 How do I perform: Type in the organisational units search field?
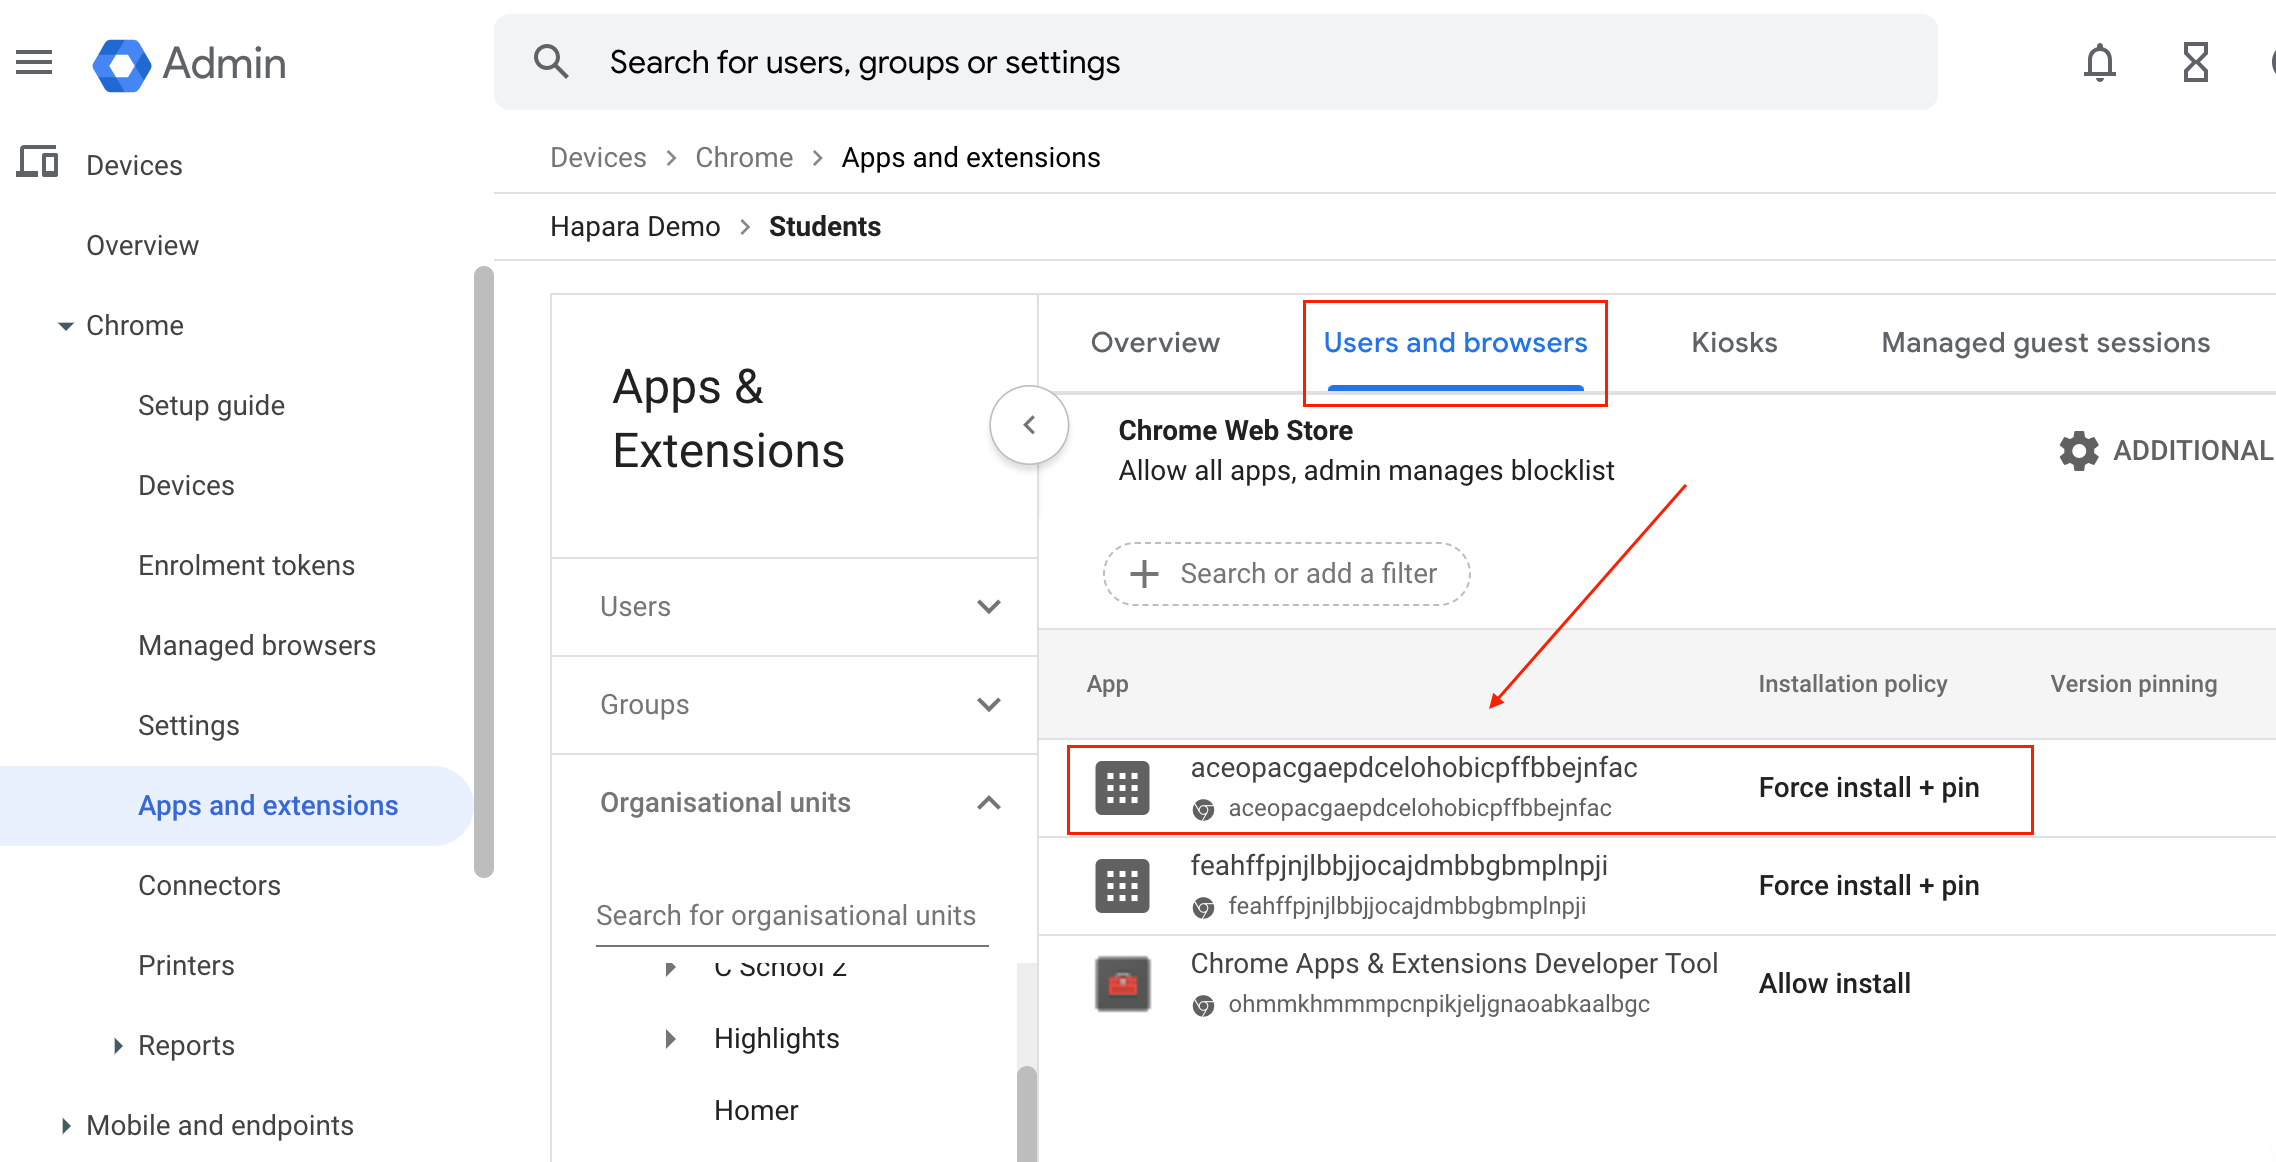(x=789, y=915)
